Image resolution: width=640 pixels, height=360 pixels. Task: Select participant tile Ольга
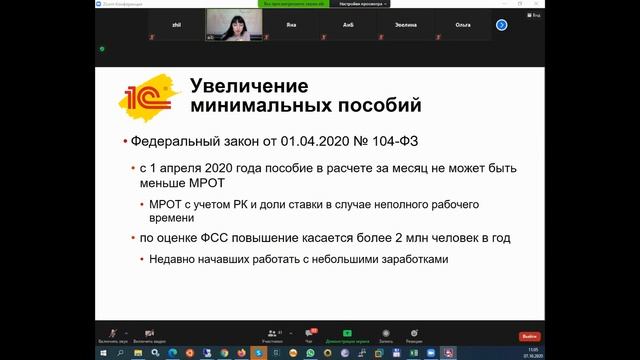pos(463,25)
